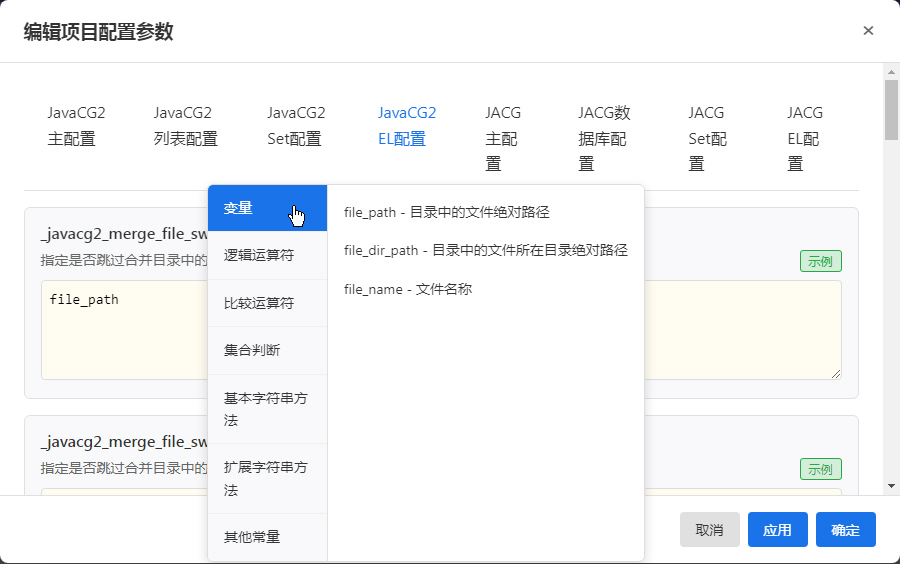Click 应用 button
Screen dimensions: 900x564
(x=778, y=530)
